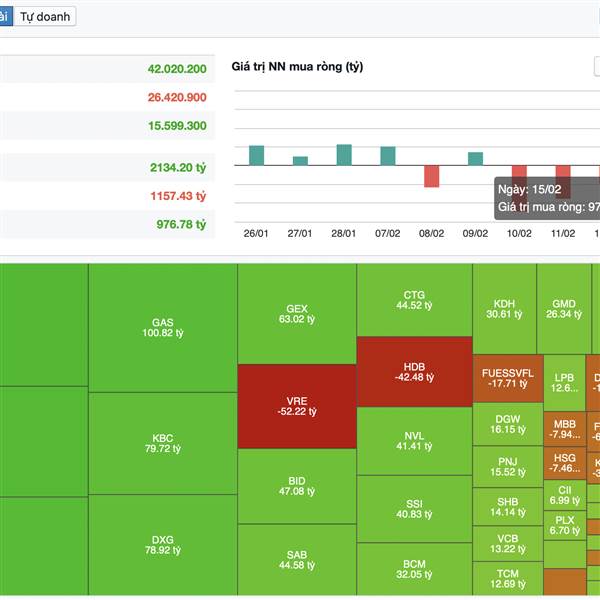Click the 08/02 date axis label
The height and width of the screenshot is (600, 600).
click(431, 233)
